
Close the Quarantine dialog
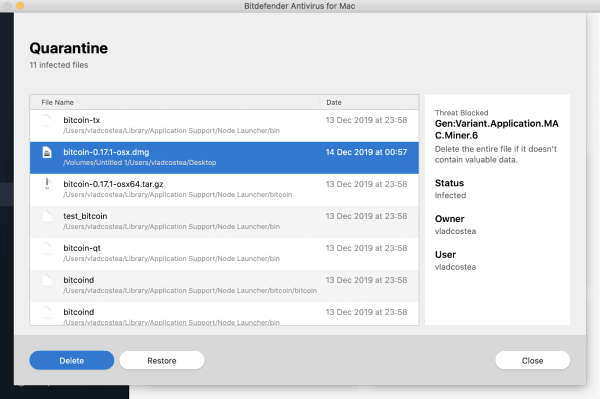pyautogui.click(x=532, y=360)
